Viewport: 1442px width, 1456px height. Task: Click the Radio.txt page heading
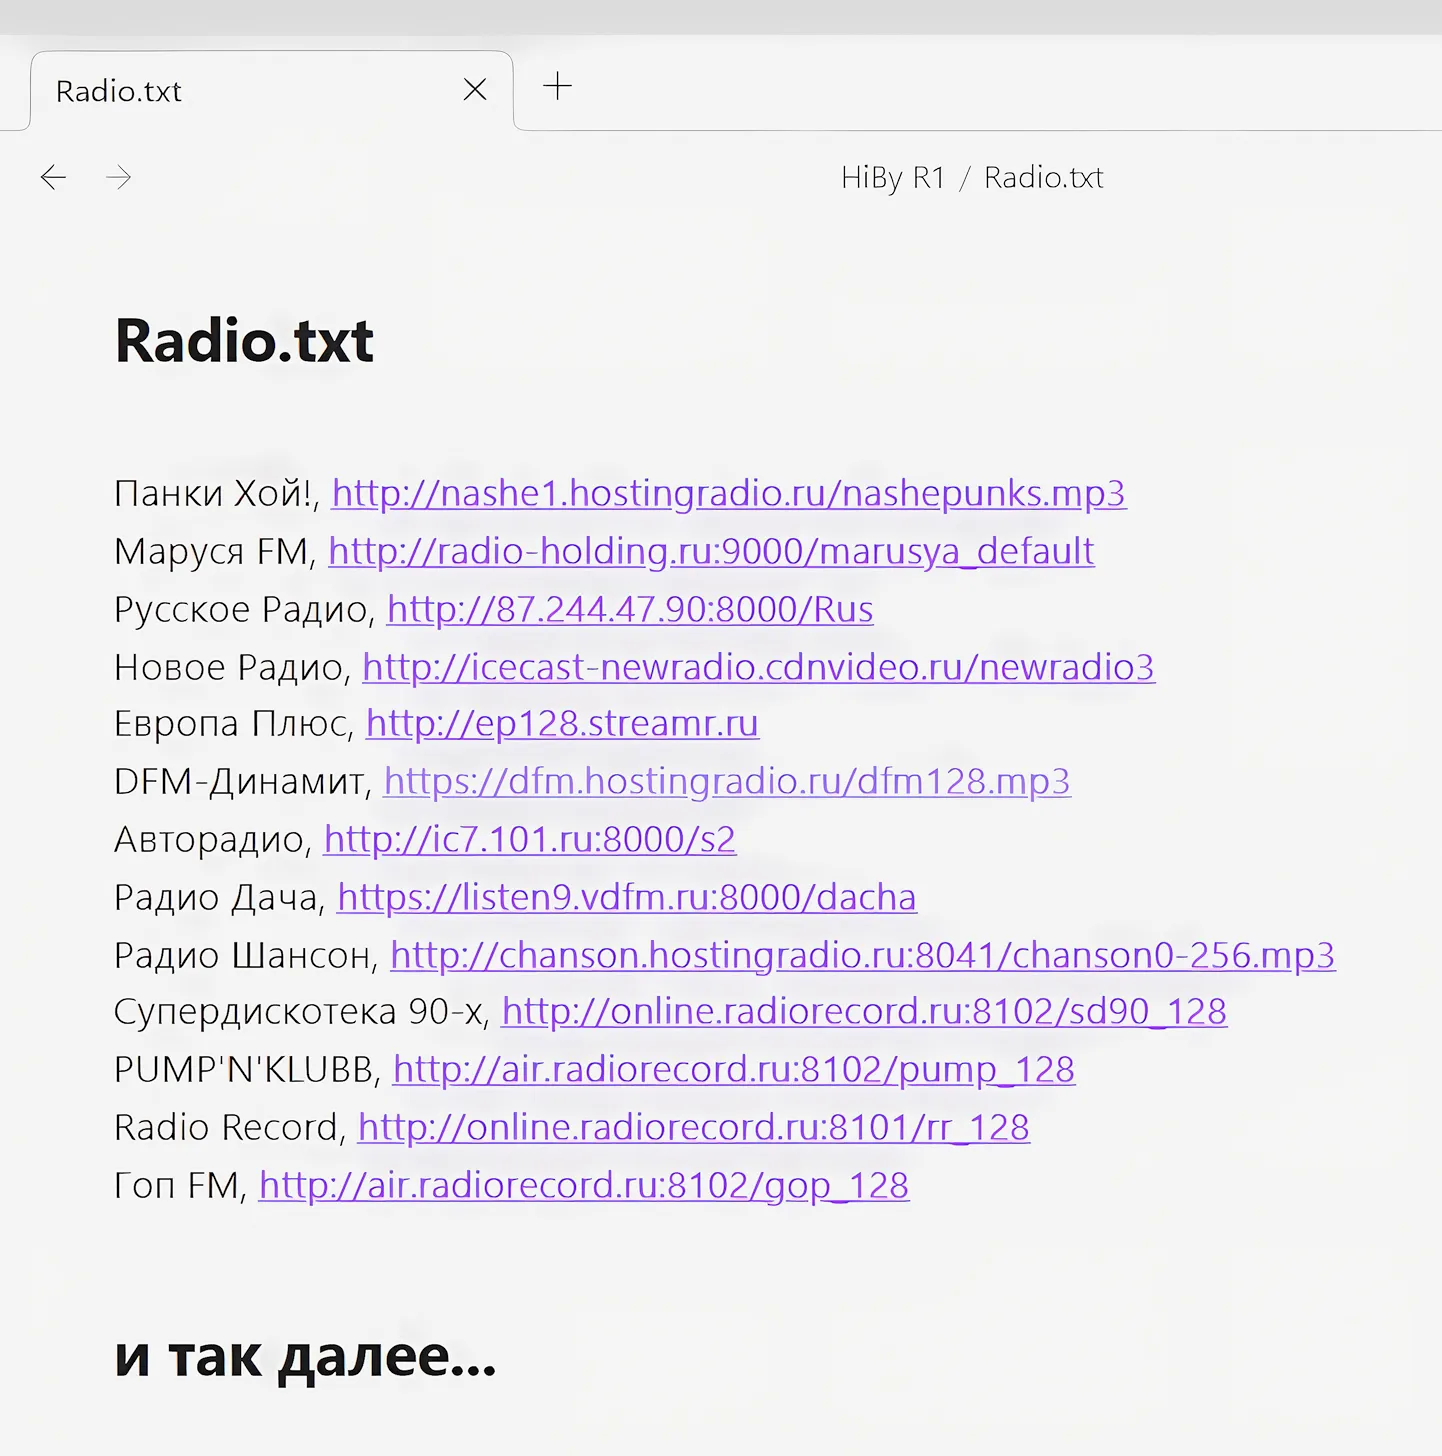click(245, 341)
